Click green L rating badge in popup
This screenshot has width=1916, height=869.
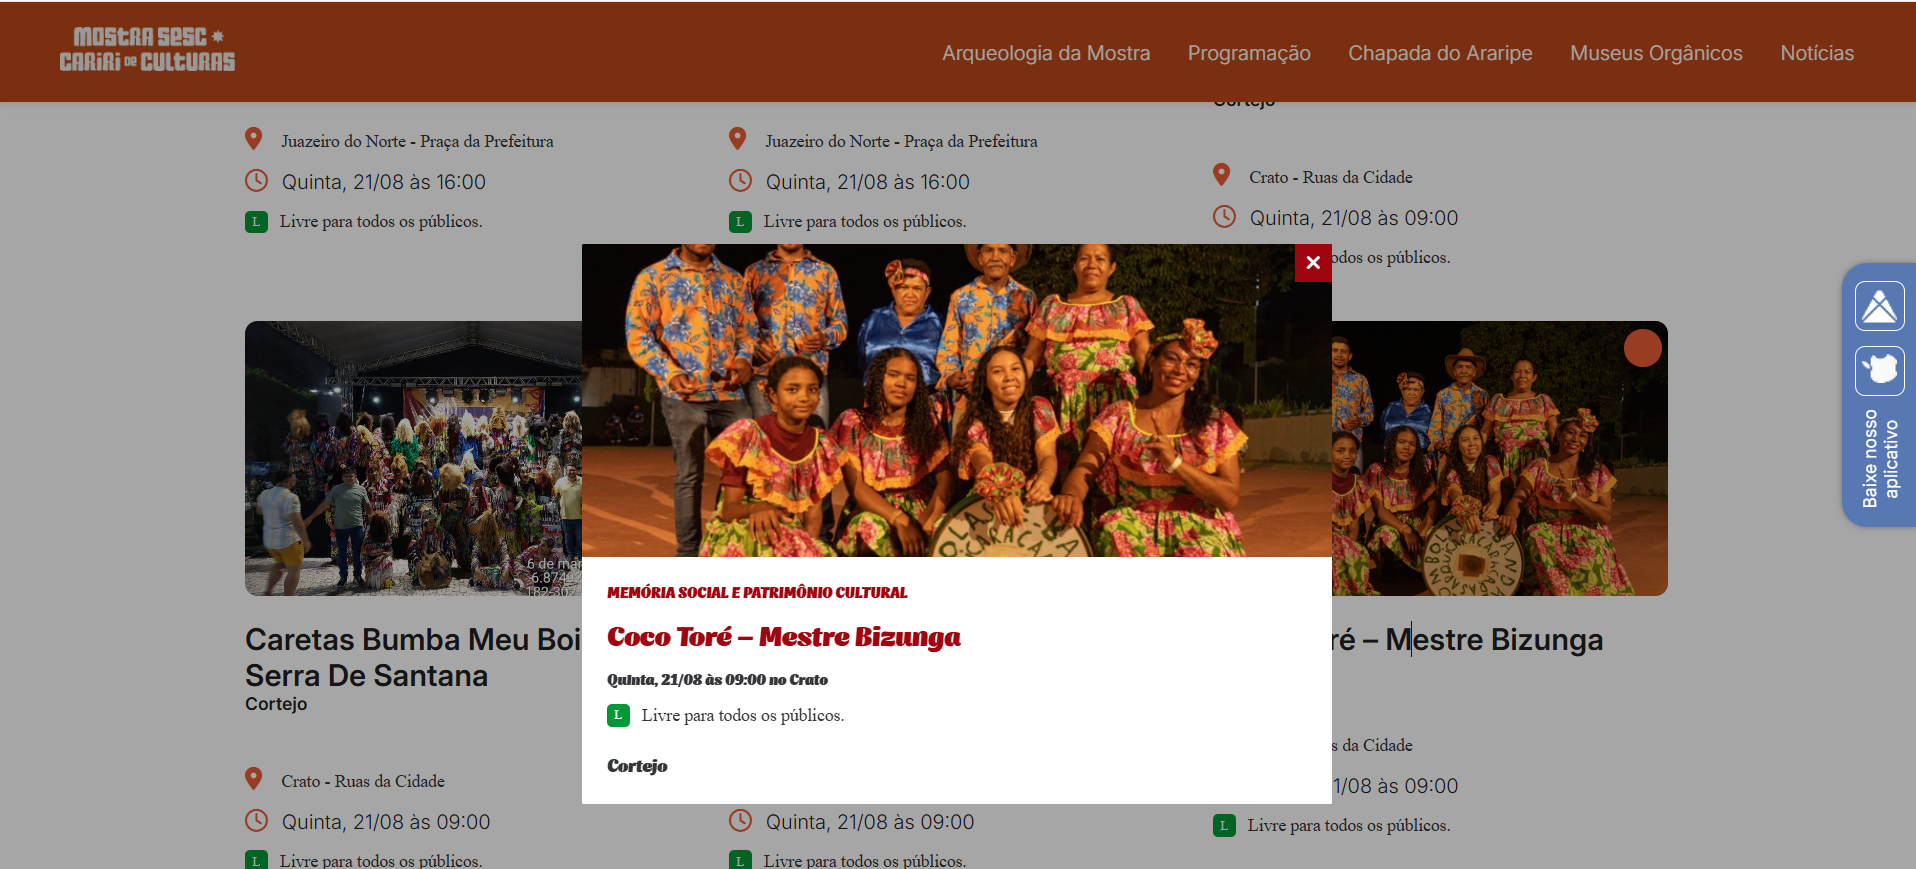(618, 715)
